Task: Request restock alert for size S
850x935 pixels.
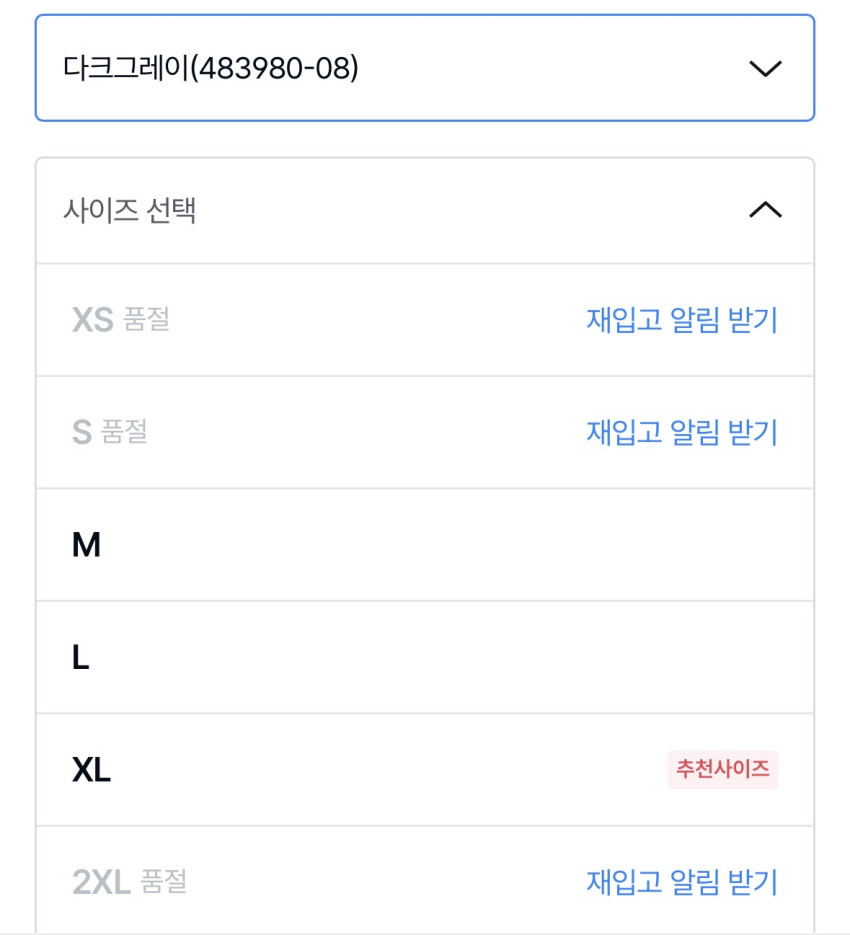Action: (681, 432)
